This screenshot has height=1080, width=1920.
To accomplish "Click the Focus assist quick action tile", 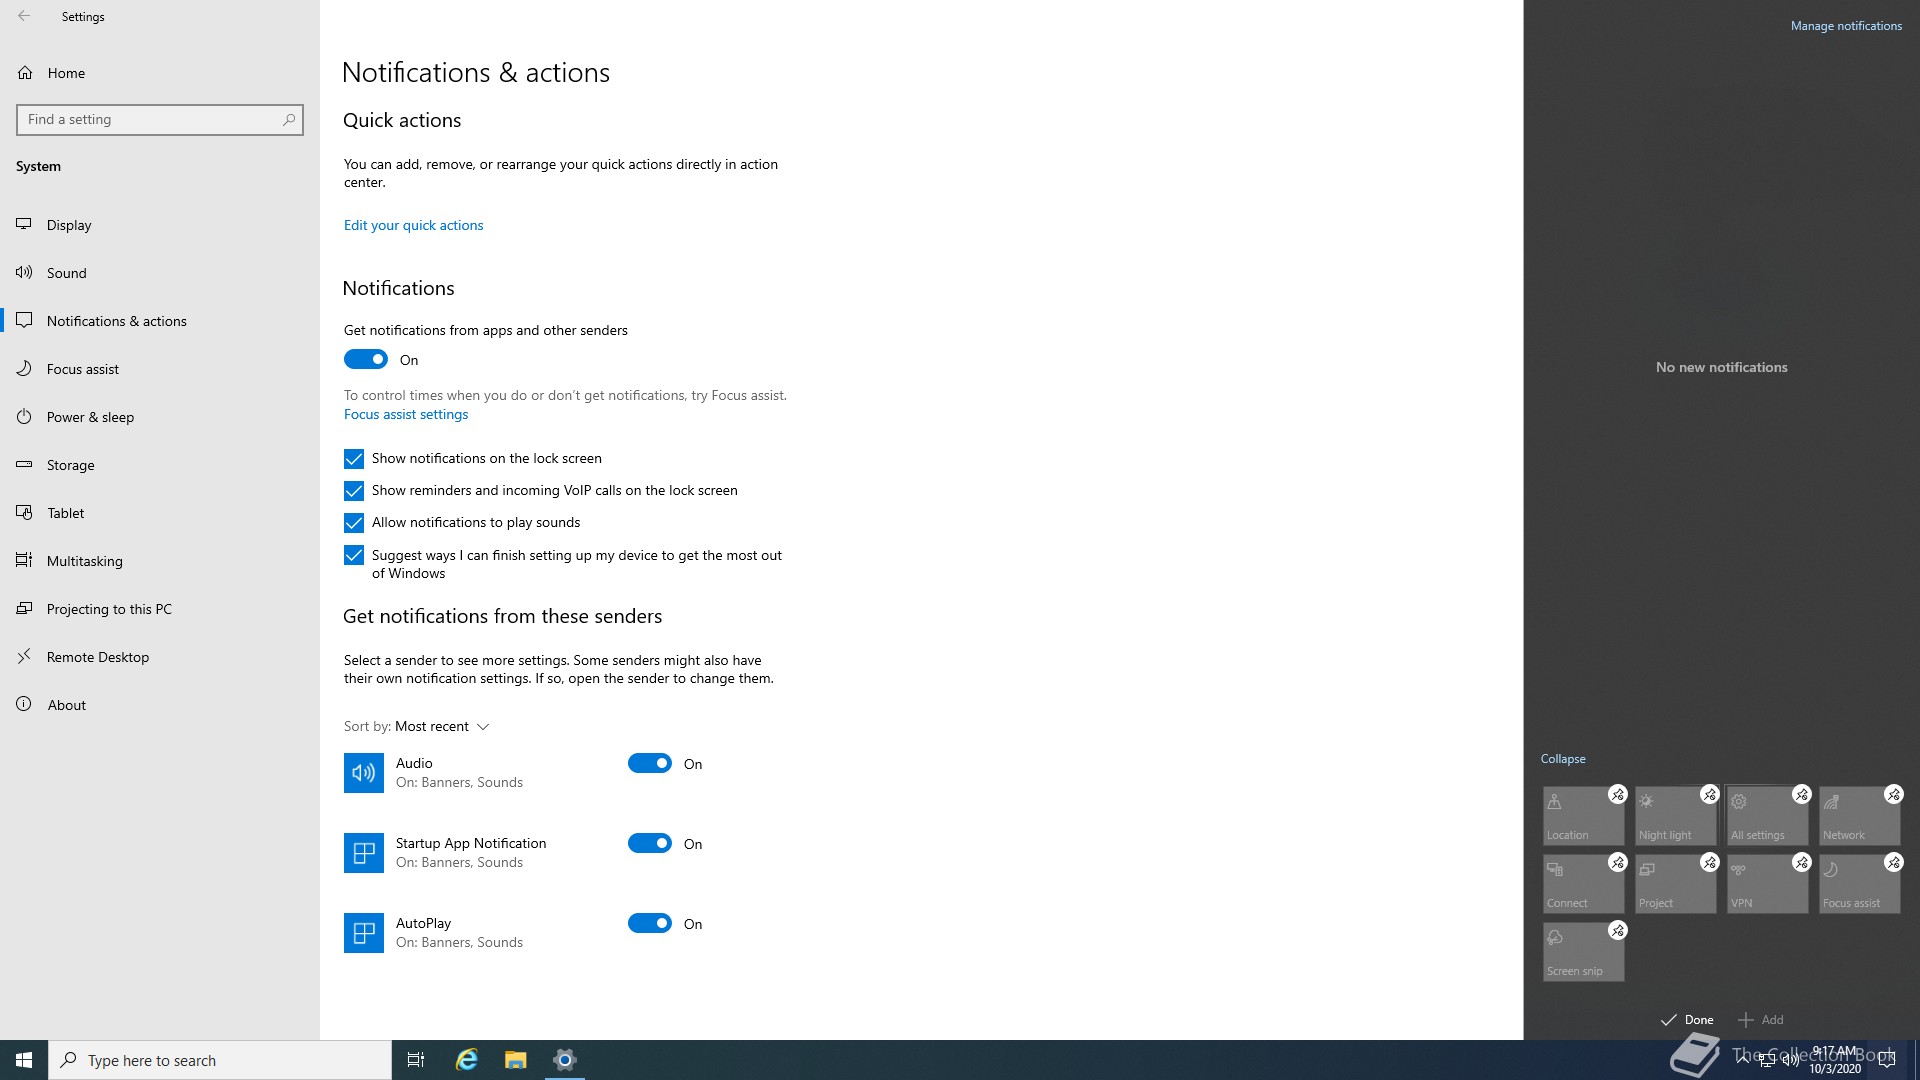I will tap(1858, 884).
